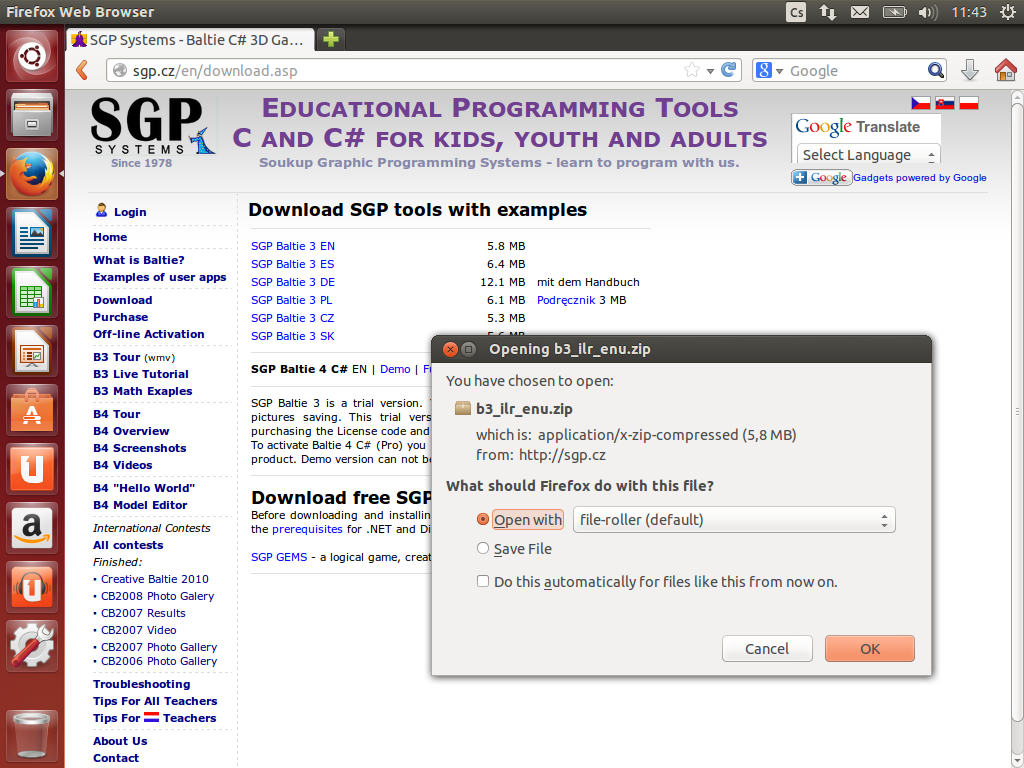Image resolution: width=1024 pixels, height=768 pixels.
Task: Click the Firefox back arrow button
Action: point(82,71)
